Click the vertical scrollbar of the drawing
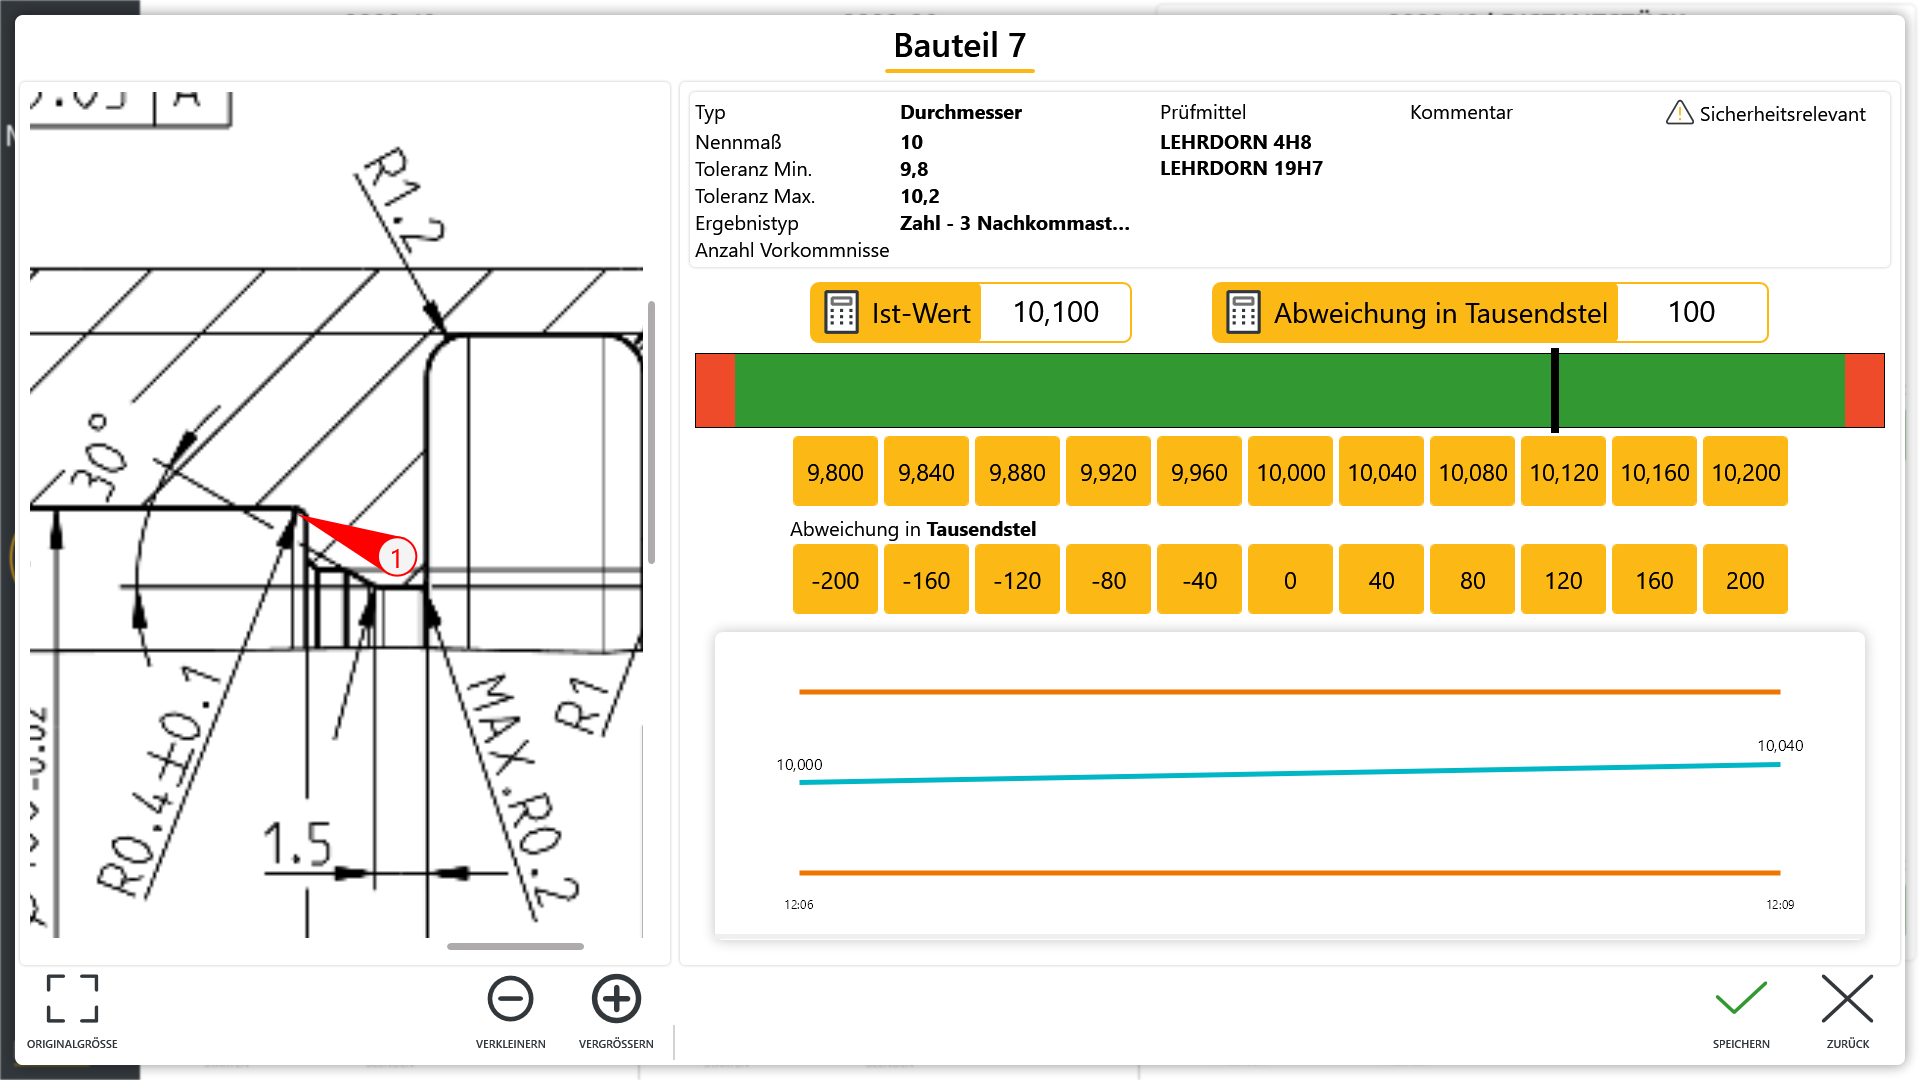This screenshot has width=1920, height=1080. click(651, 432)
